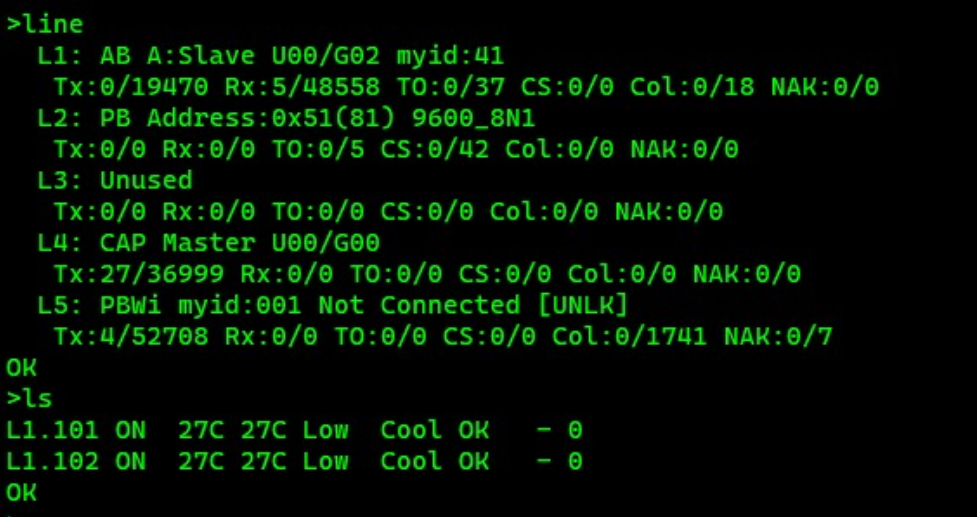
Task: Click the 'L1.101 ON' unit row
Action: point(294,430)
